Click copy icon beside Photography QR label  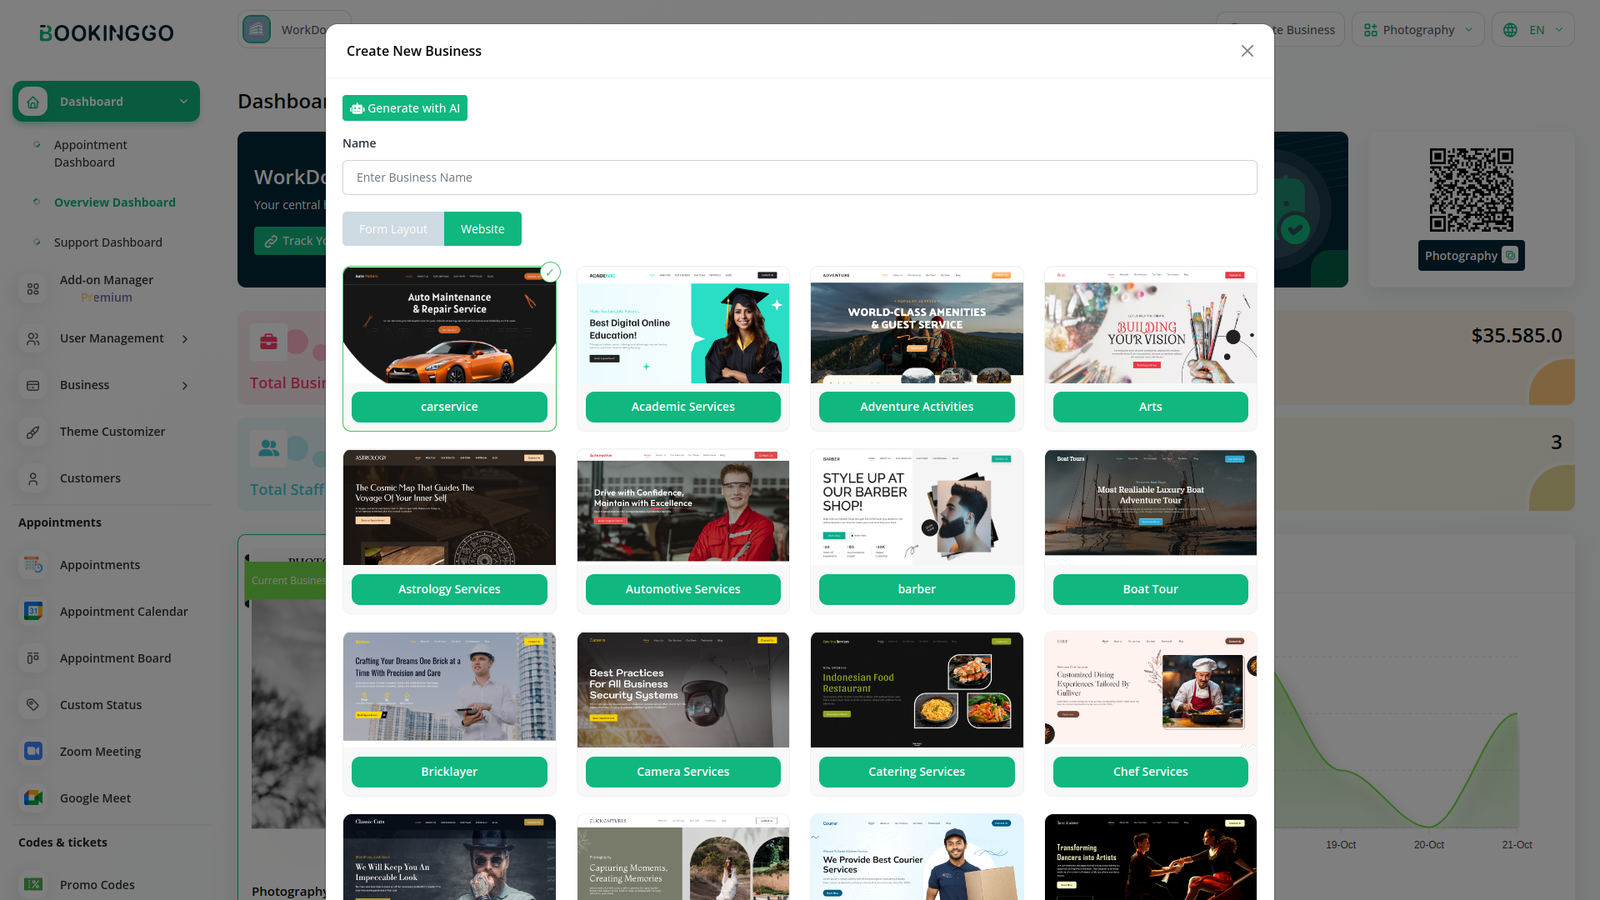click(1510, 256)
